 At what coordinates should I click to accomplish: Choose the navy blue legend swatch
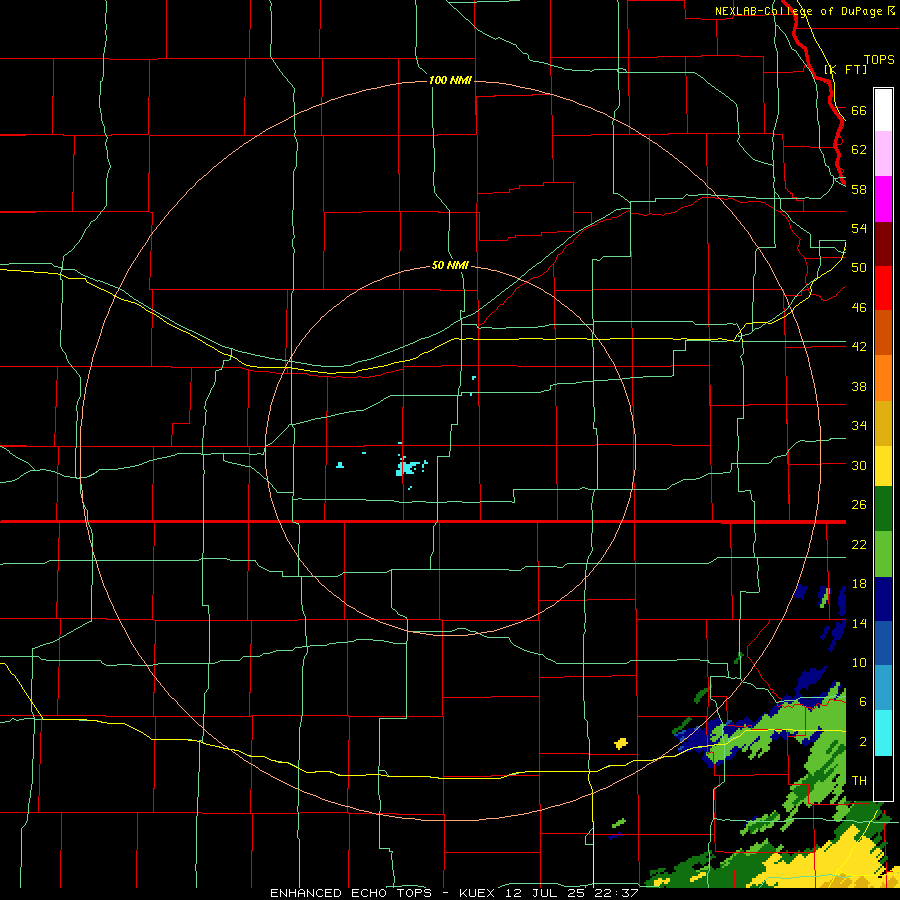pyautogui.click(x=883, y=599)
